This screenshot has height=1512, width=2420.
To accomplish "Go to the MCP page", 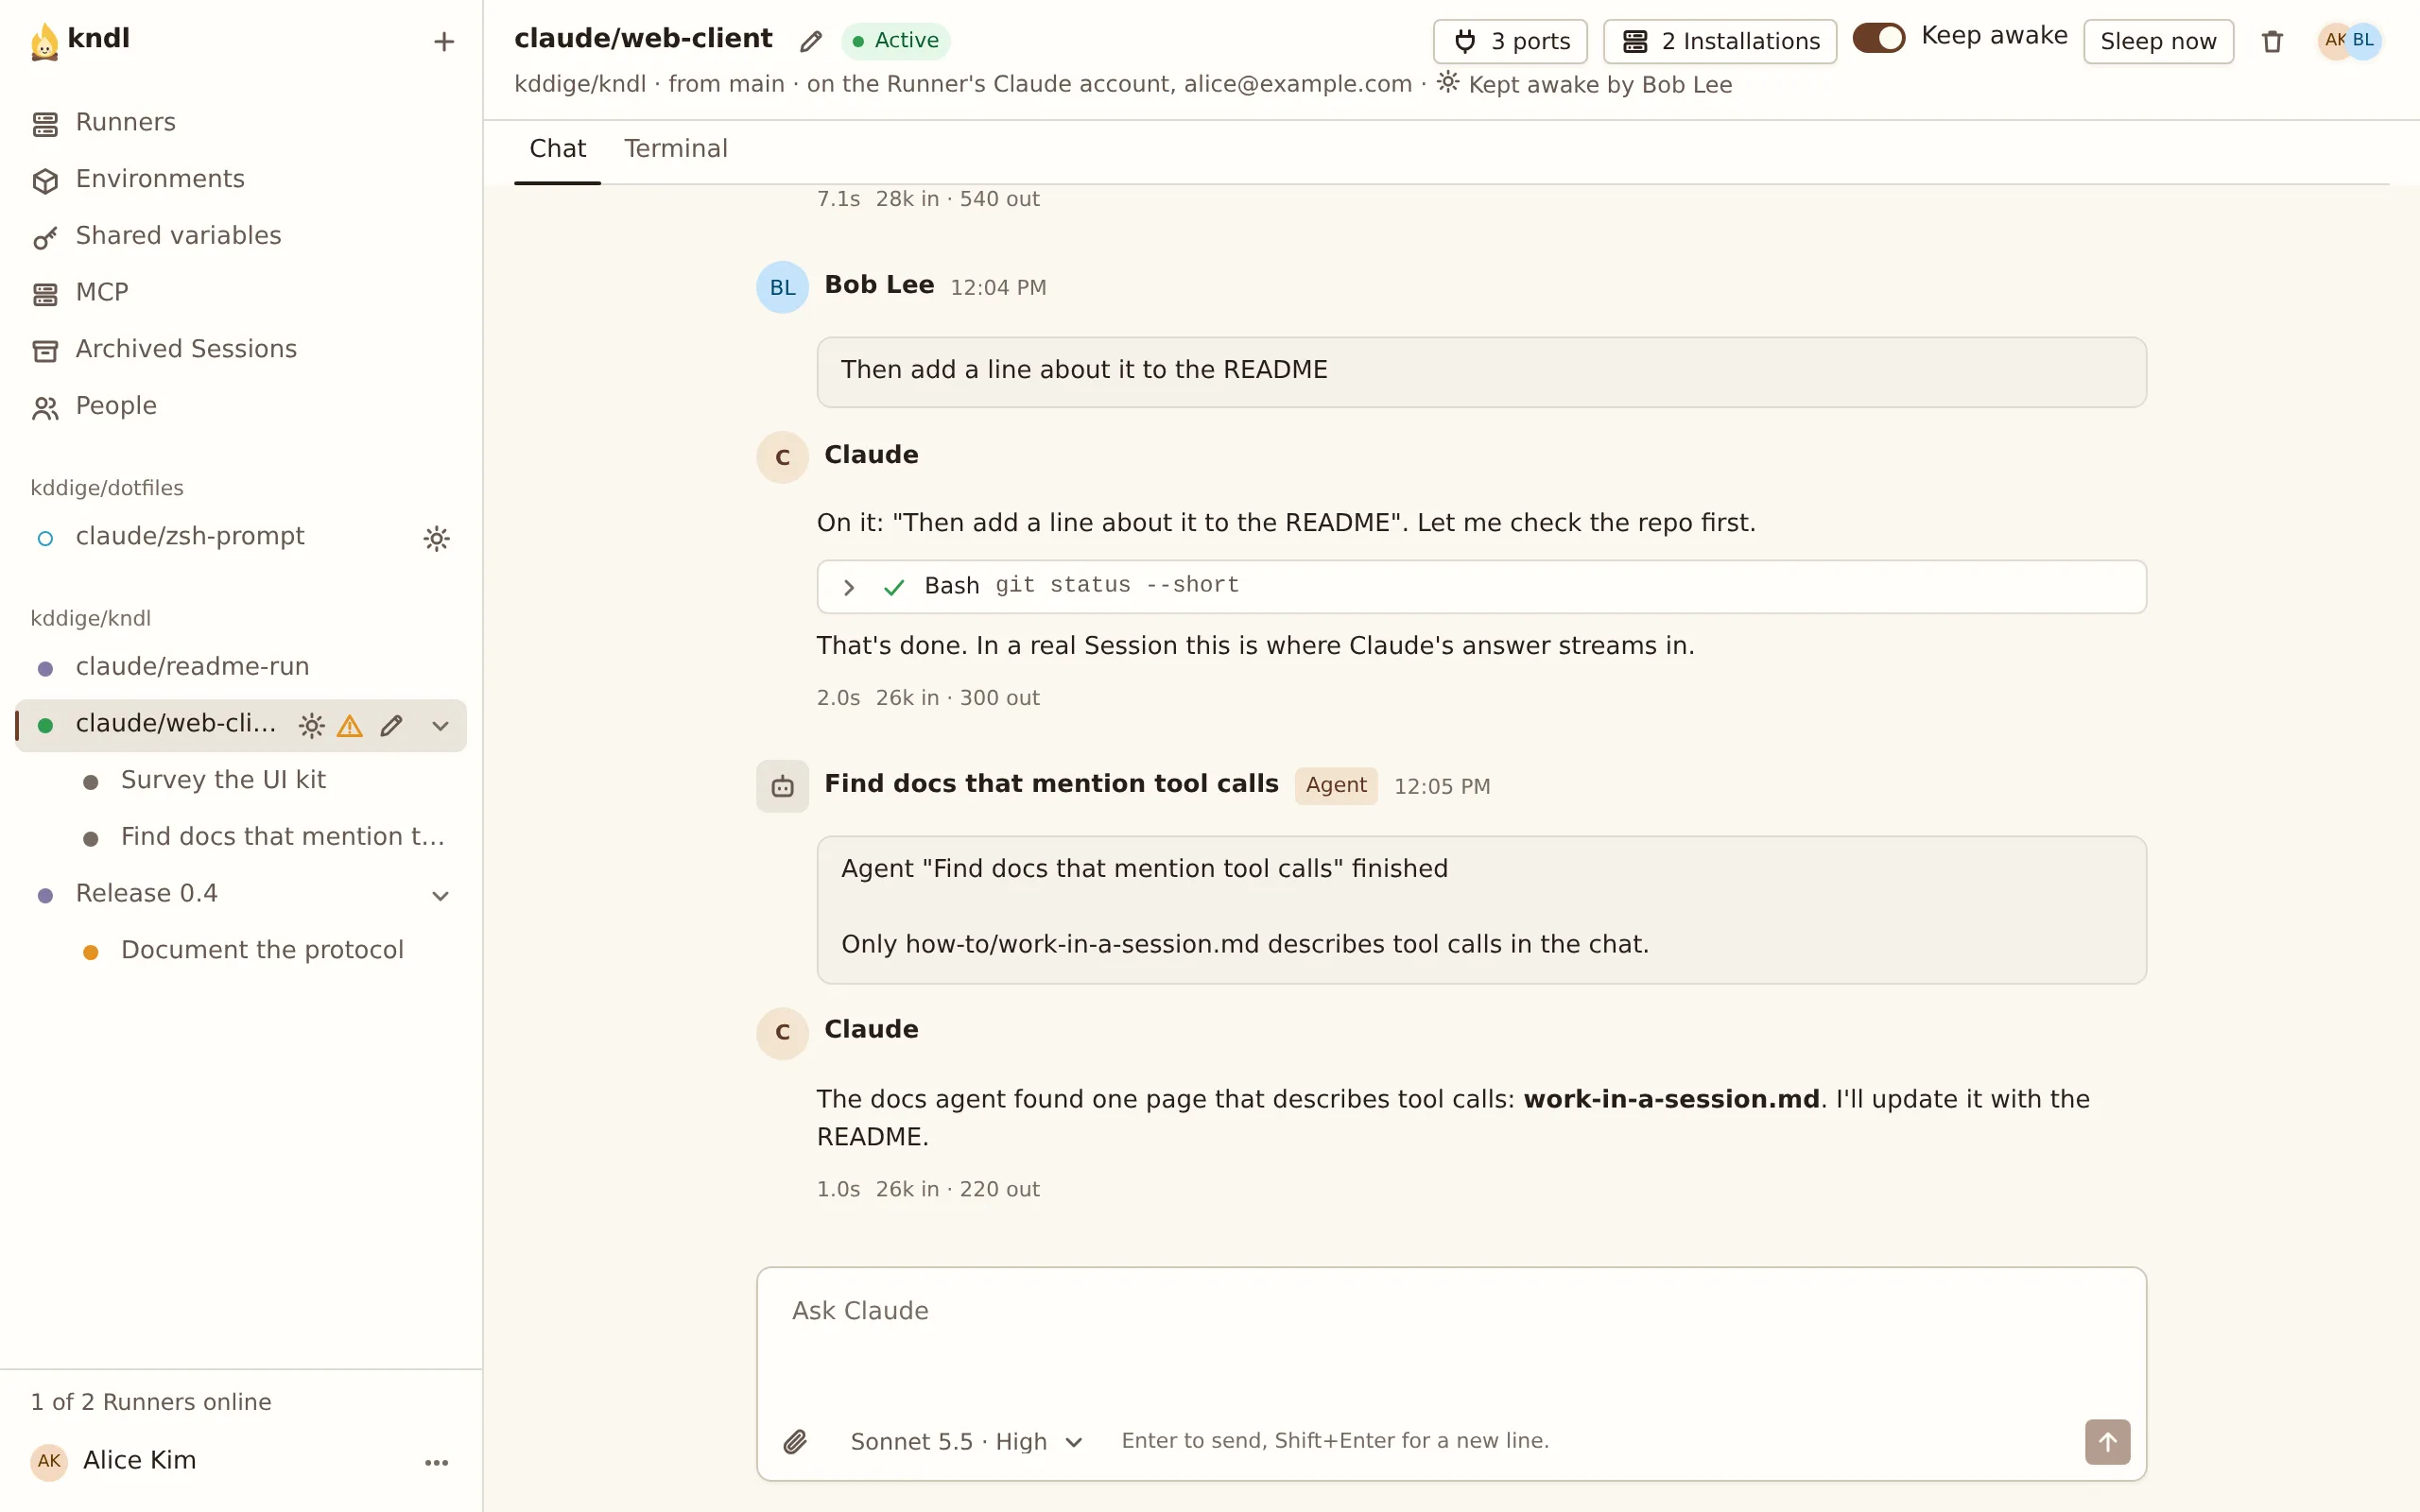I will (x=241, y=292).
